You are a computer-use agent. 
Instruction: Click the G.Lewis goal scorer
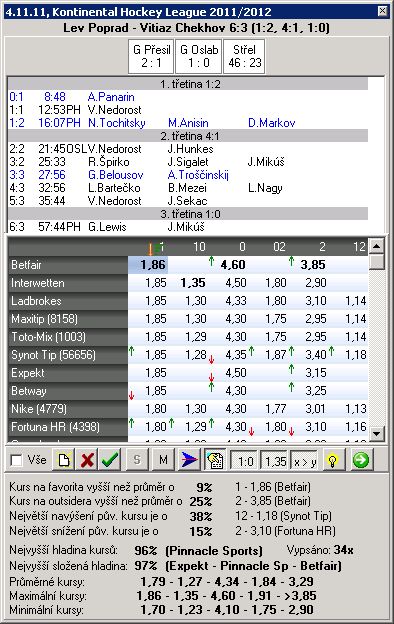pos(107,227)
